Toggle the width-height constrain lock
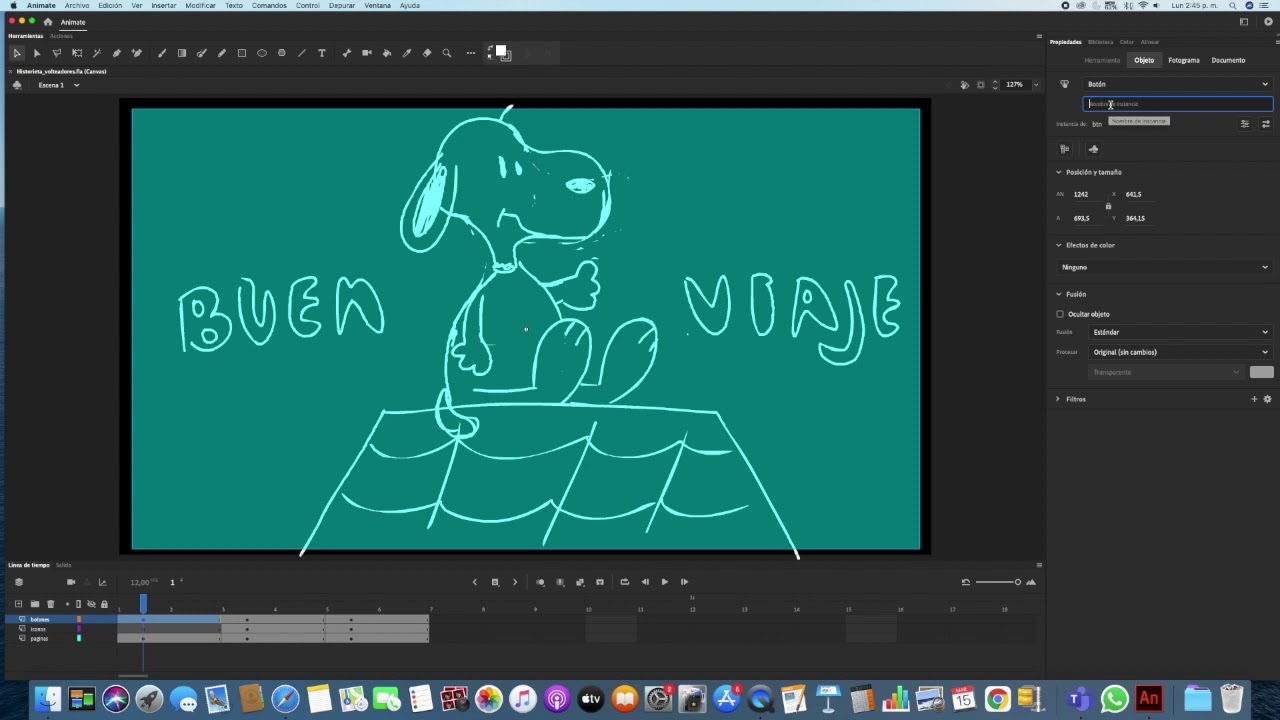1280x720 pixels. (x=1108, y=206)
